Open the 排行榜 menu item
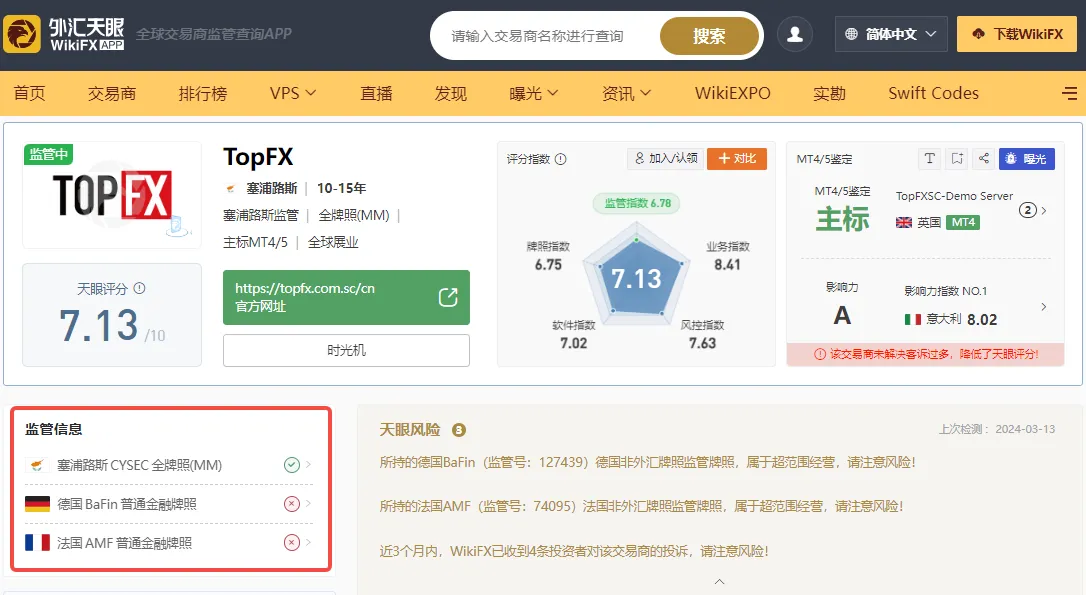Image resolution: width=1086 pixels, height=595 pixels. [x=203, y=93]
